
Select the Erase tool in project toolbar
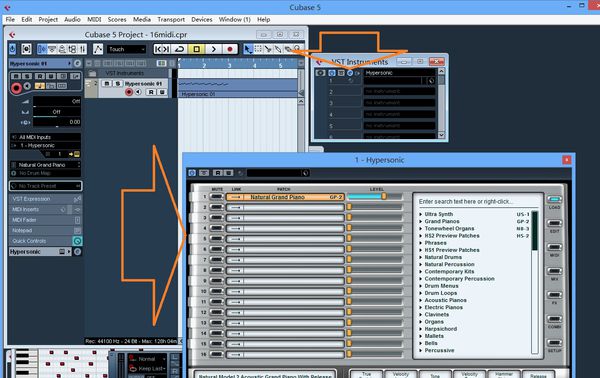tap(287, 49)
